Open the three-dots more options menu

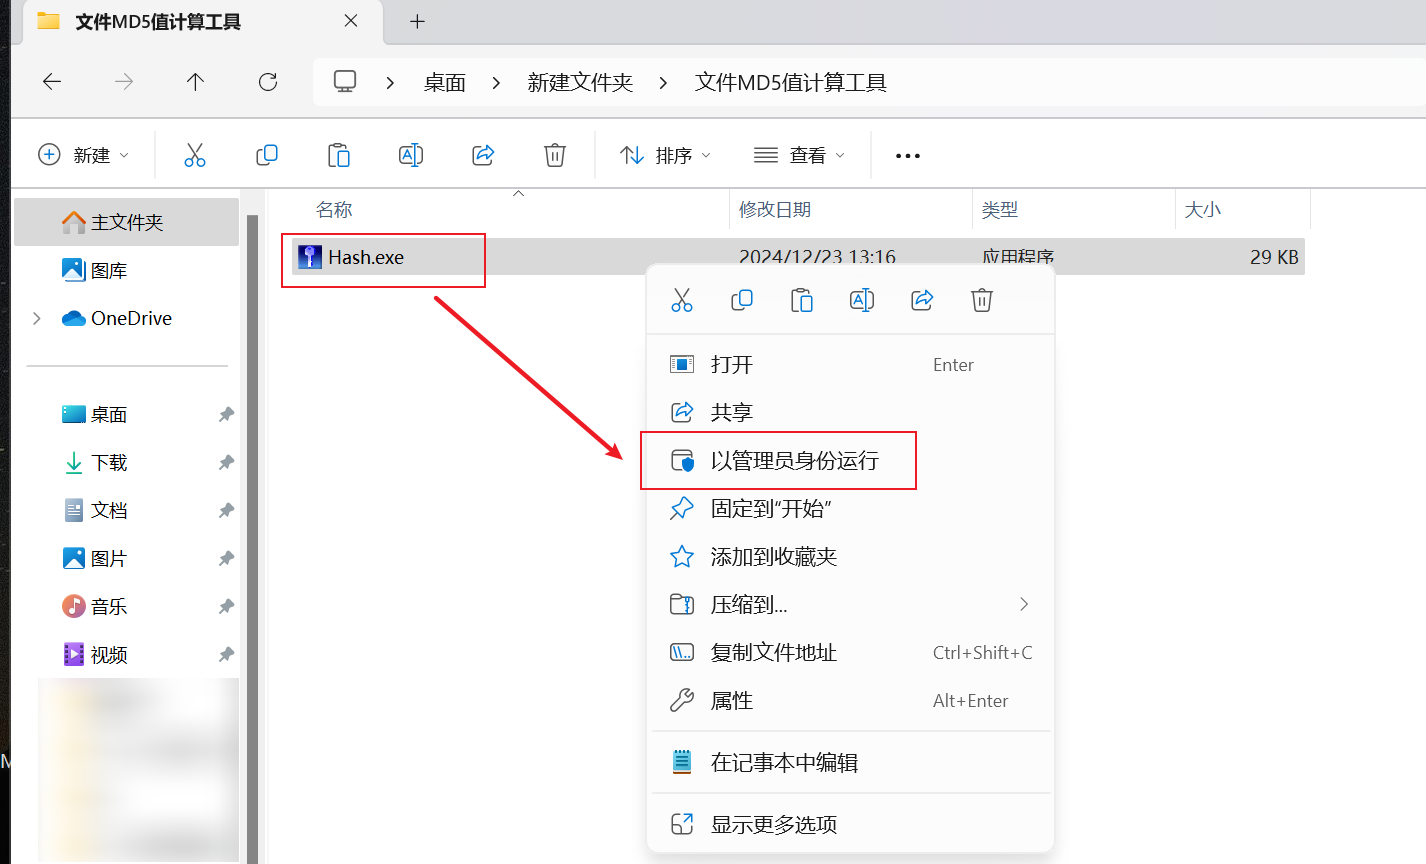(x=908, y=156)
